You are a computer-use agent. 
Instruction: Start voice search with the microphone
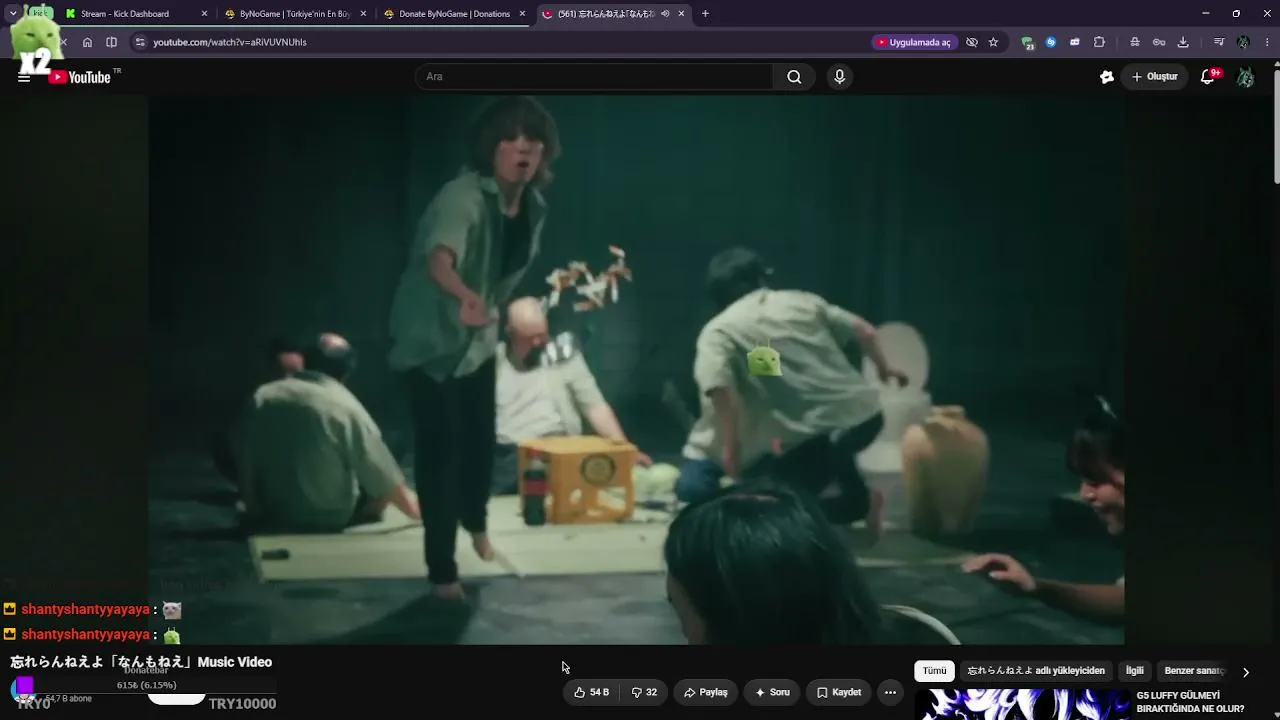click(x=839, y=77)
